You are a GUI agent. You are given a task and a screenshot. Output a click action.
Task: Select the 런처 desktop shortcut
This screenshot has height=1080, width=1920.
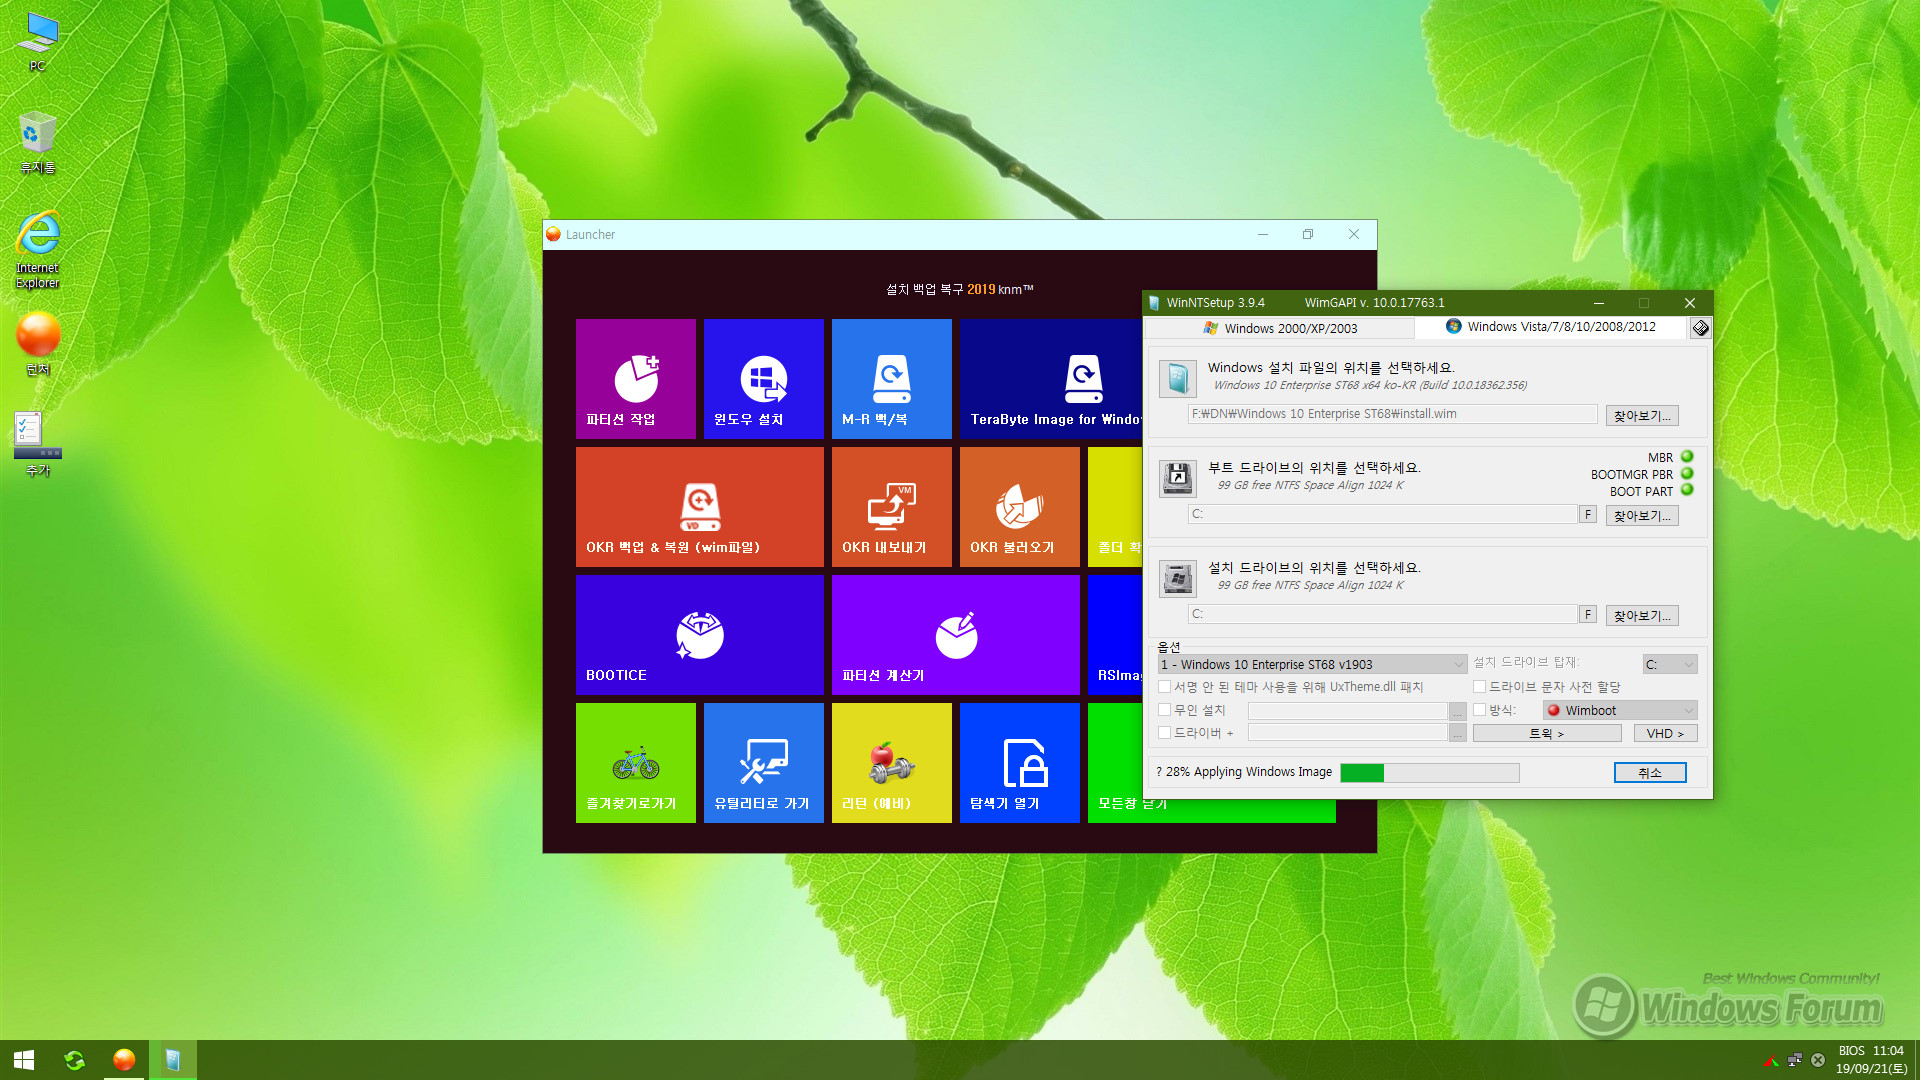click(x=37, y=344)
